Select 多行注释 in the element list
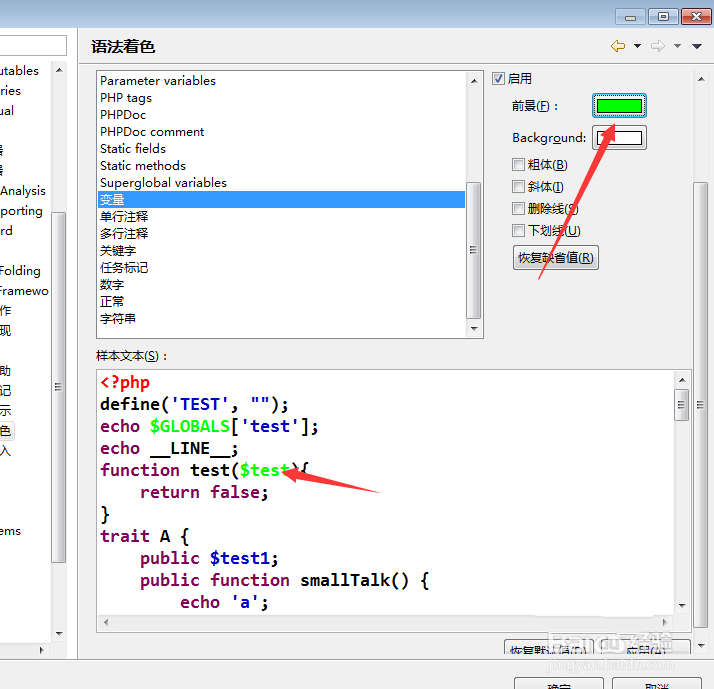 tap(281, 234)
